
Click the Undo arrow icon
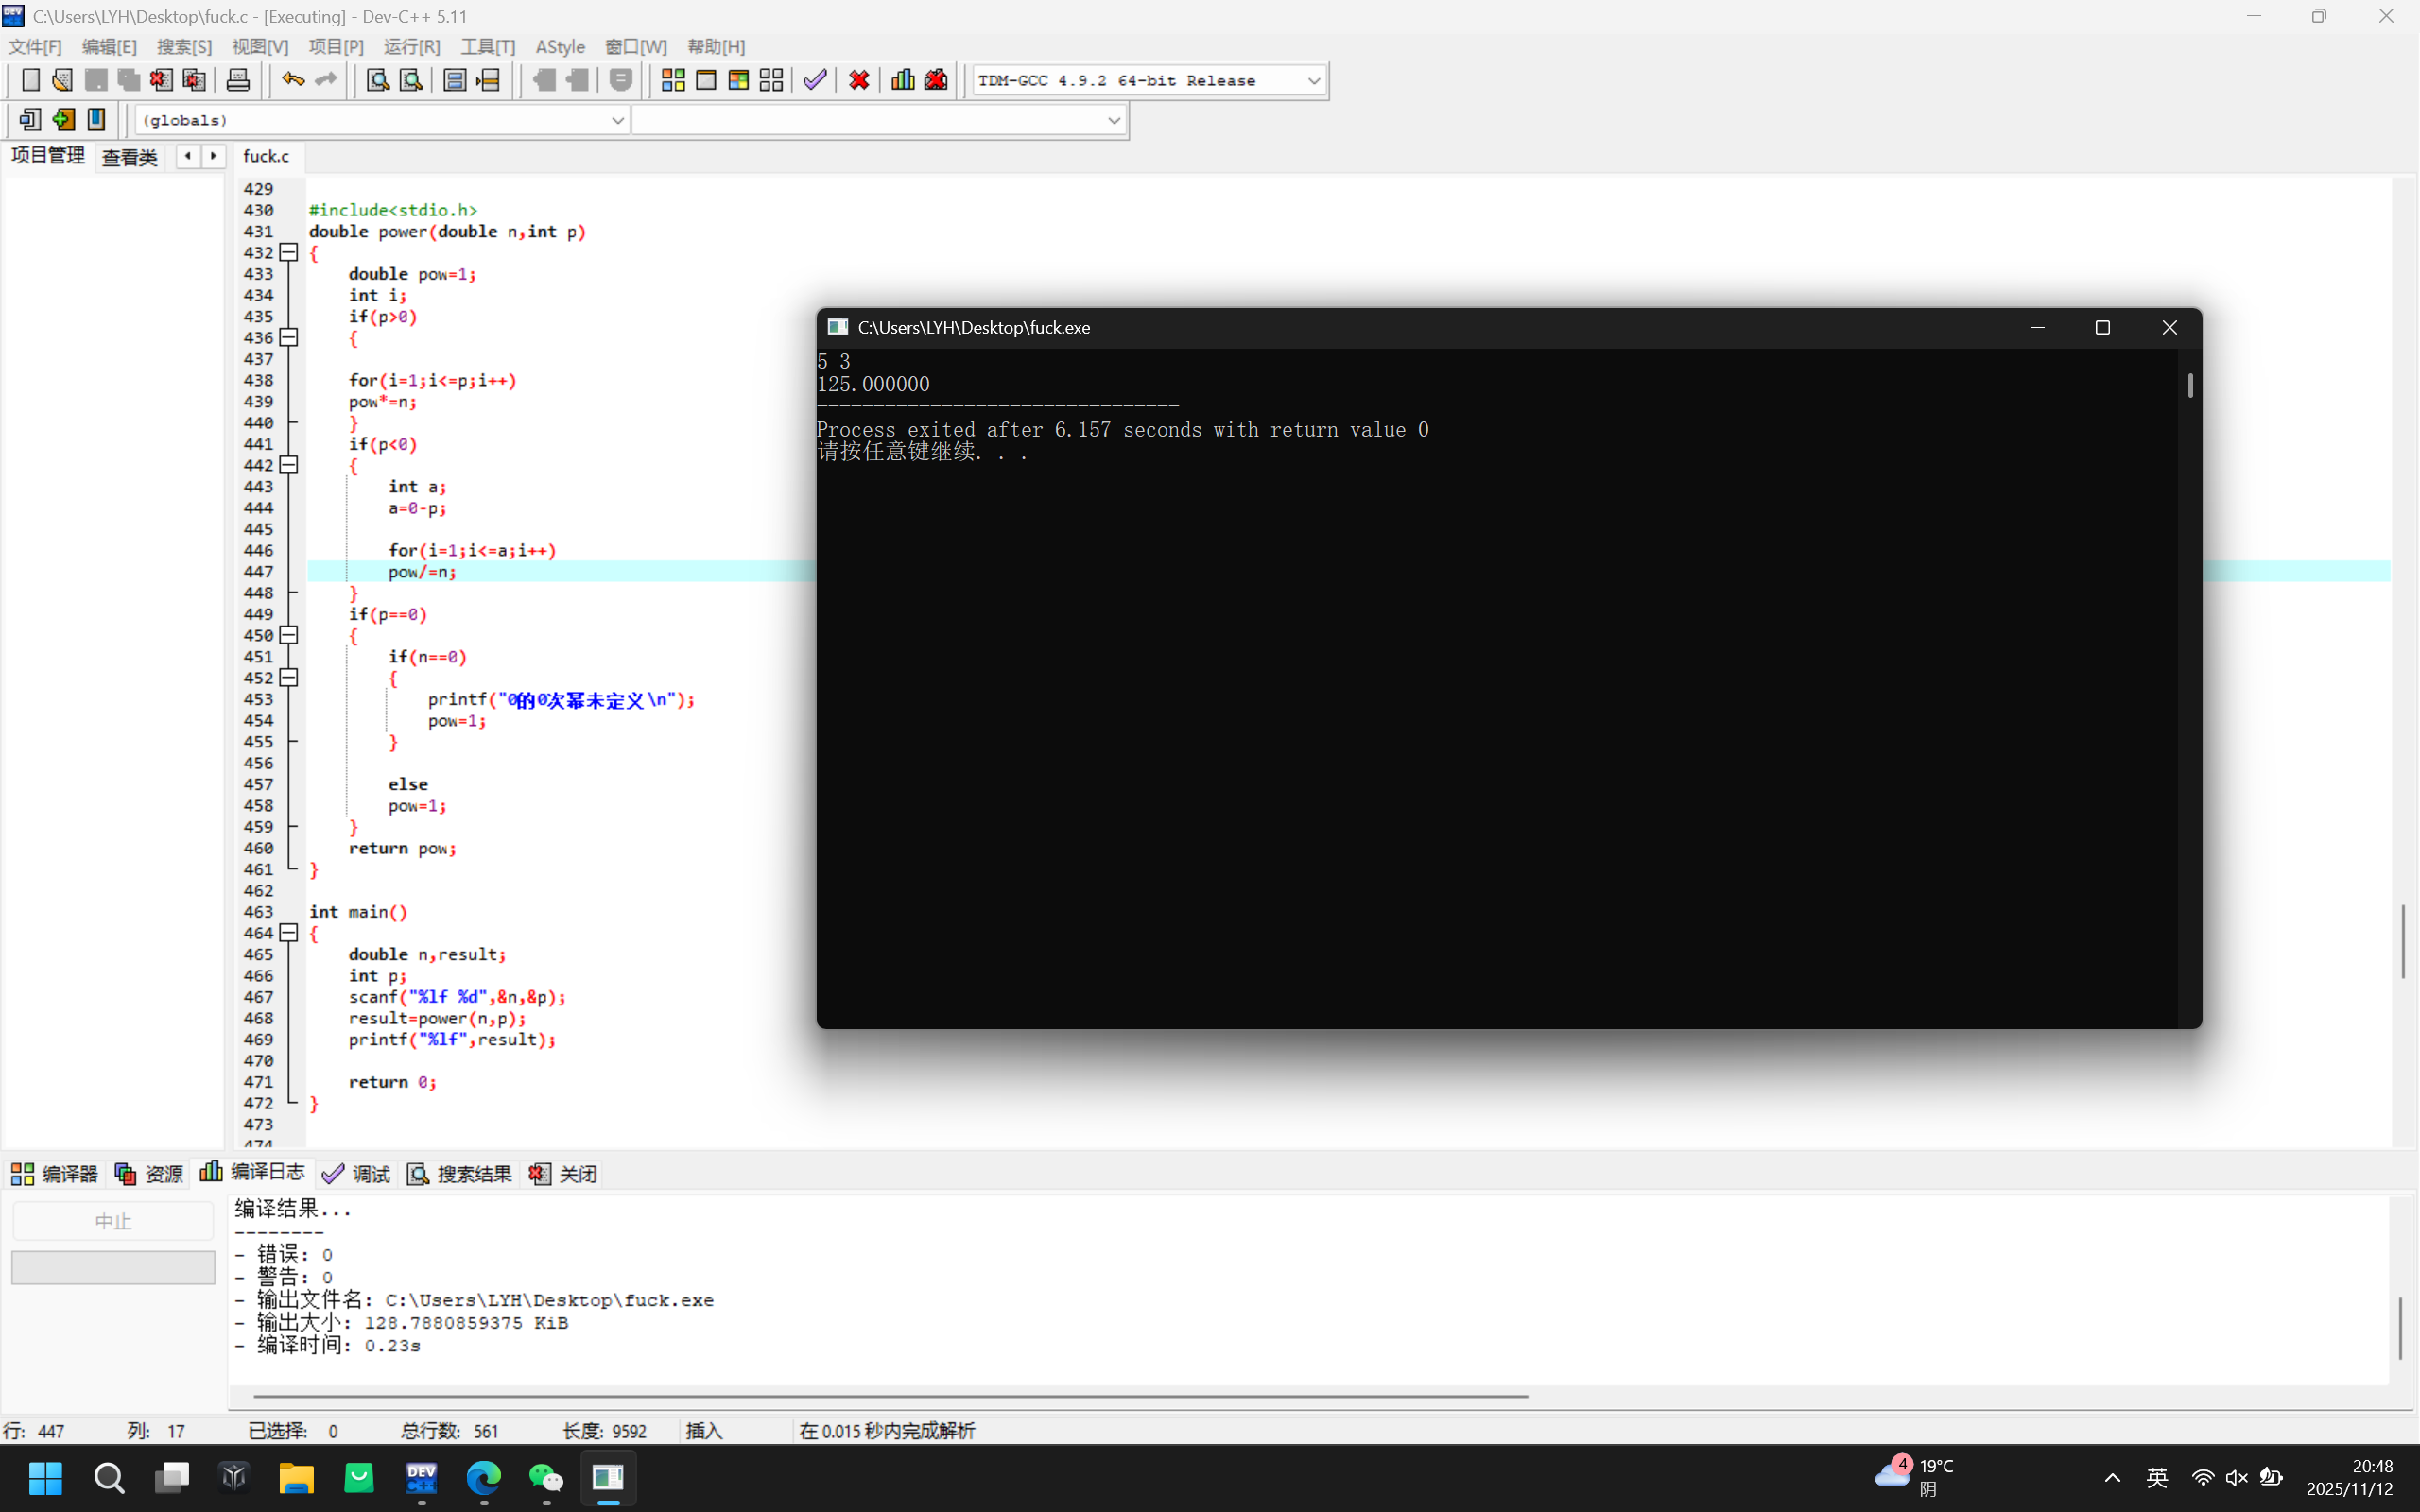coord(292,80)
